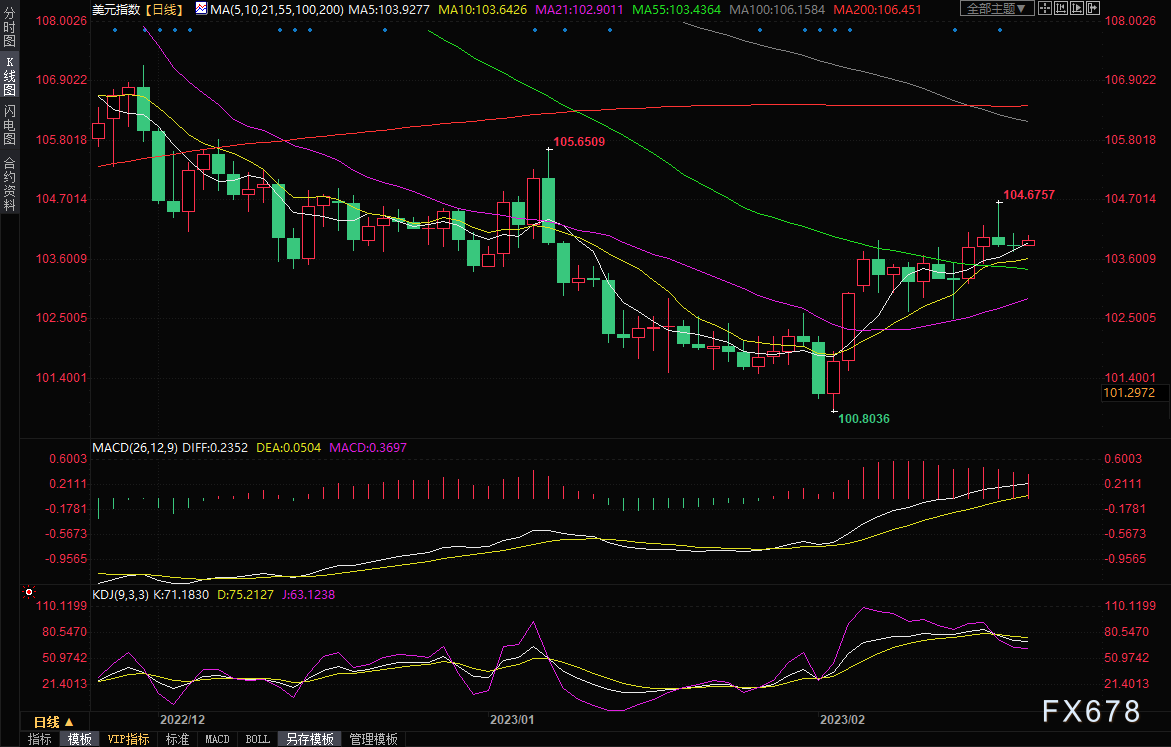The height and width of the screenshot is (747, 1171).
Task: Click the MA indicator chart icon beside 日线
Action: click(202, 8)
